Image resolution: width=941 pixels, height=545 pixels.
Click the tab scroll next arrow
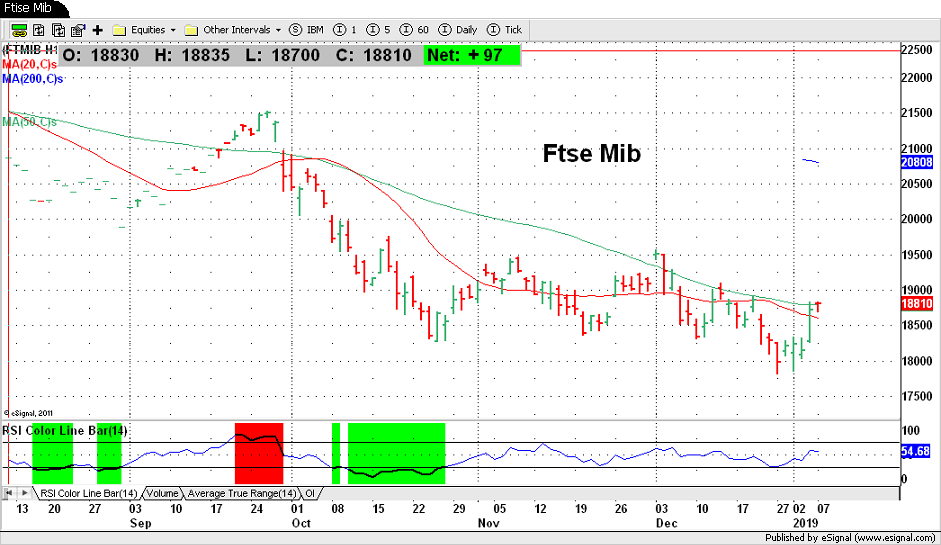(24, 493)
